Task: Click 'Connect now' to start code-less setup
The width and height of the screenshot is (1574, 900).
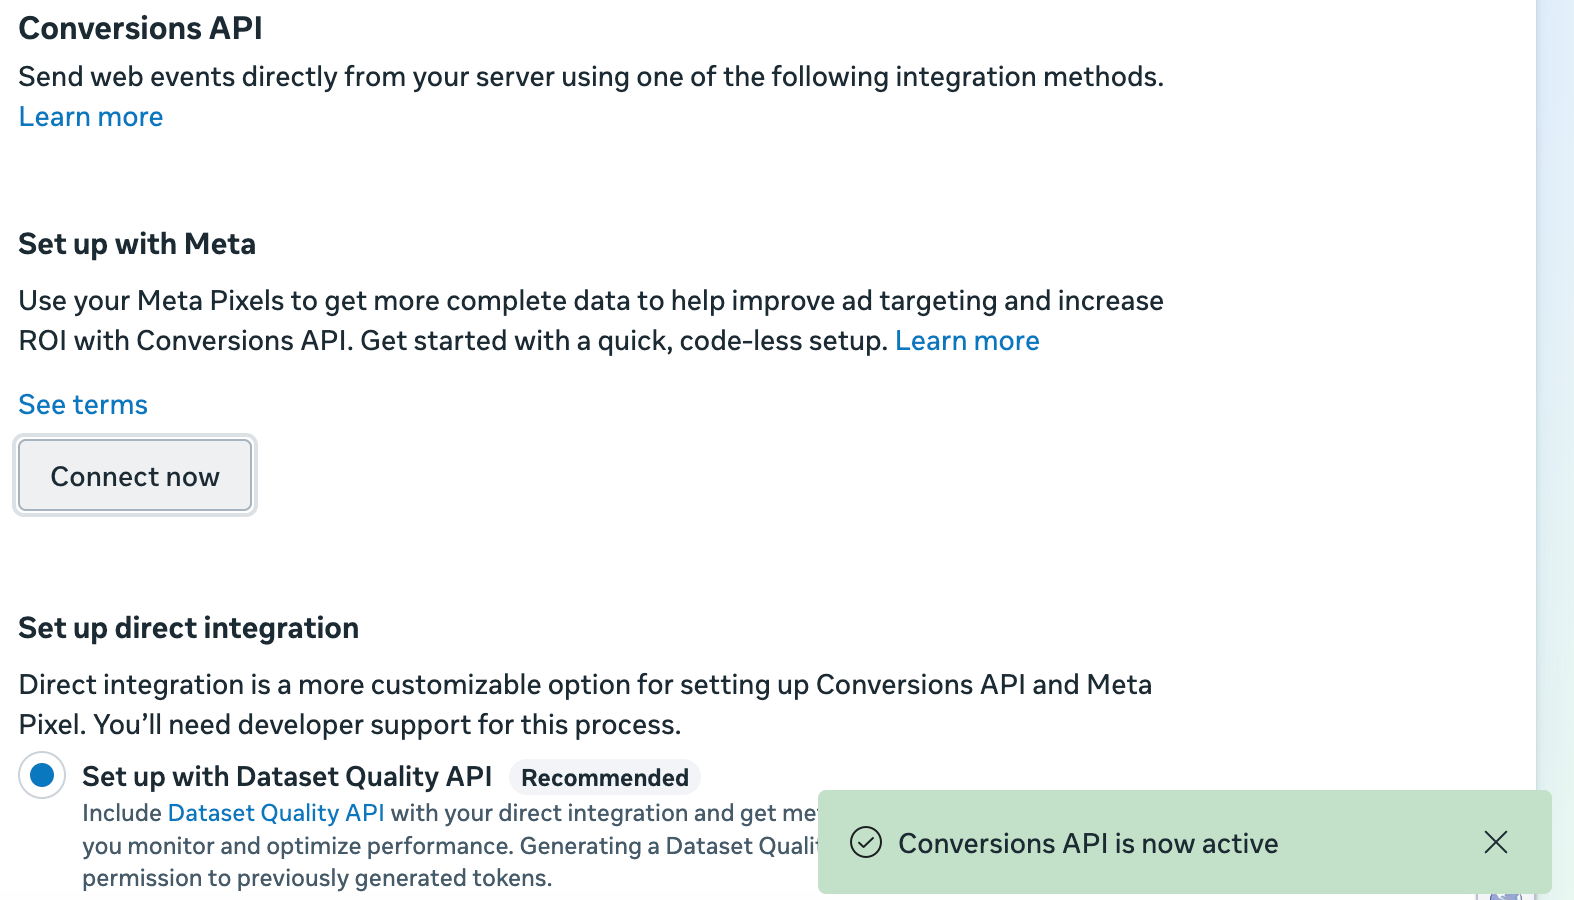Action: click(x=134, y=476)
